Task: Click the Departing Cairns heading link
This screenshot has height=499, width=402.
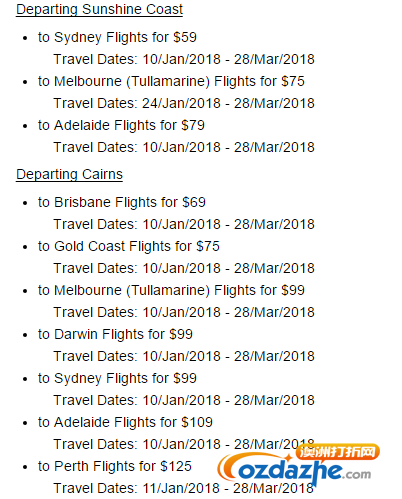Action: pos(69,174)
